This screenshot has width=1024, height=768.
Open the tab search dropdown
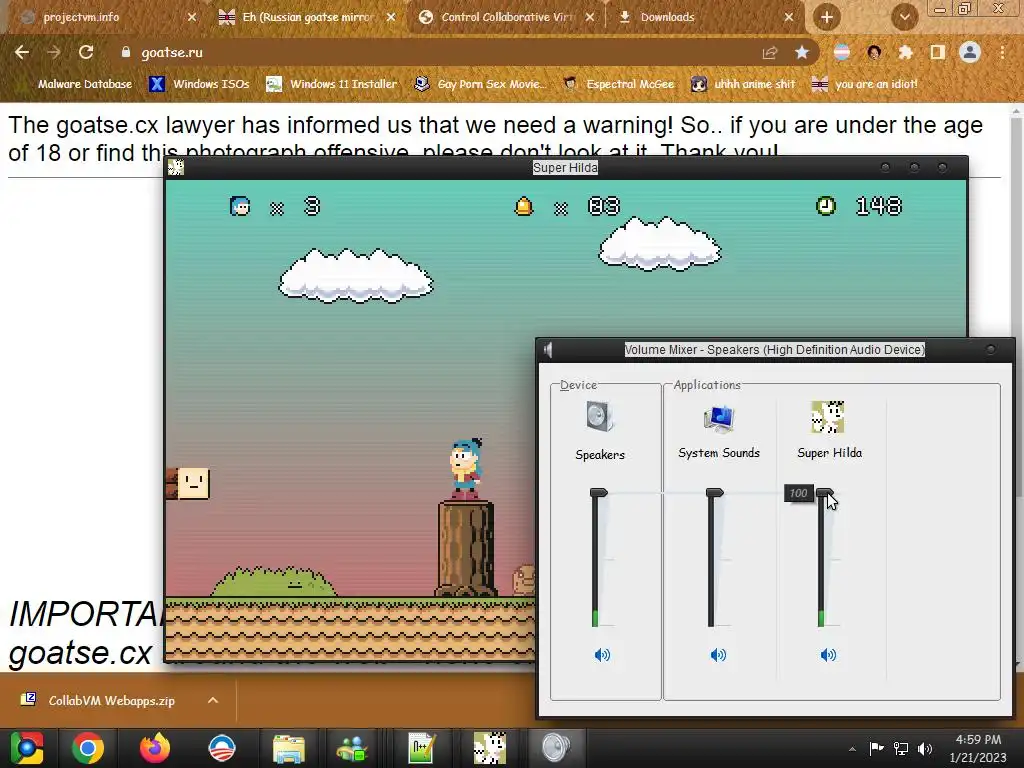pyautogui.click(x=904, y=17)
